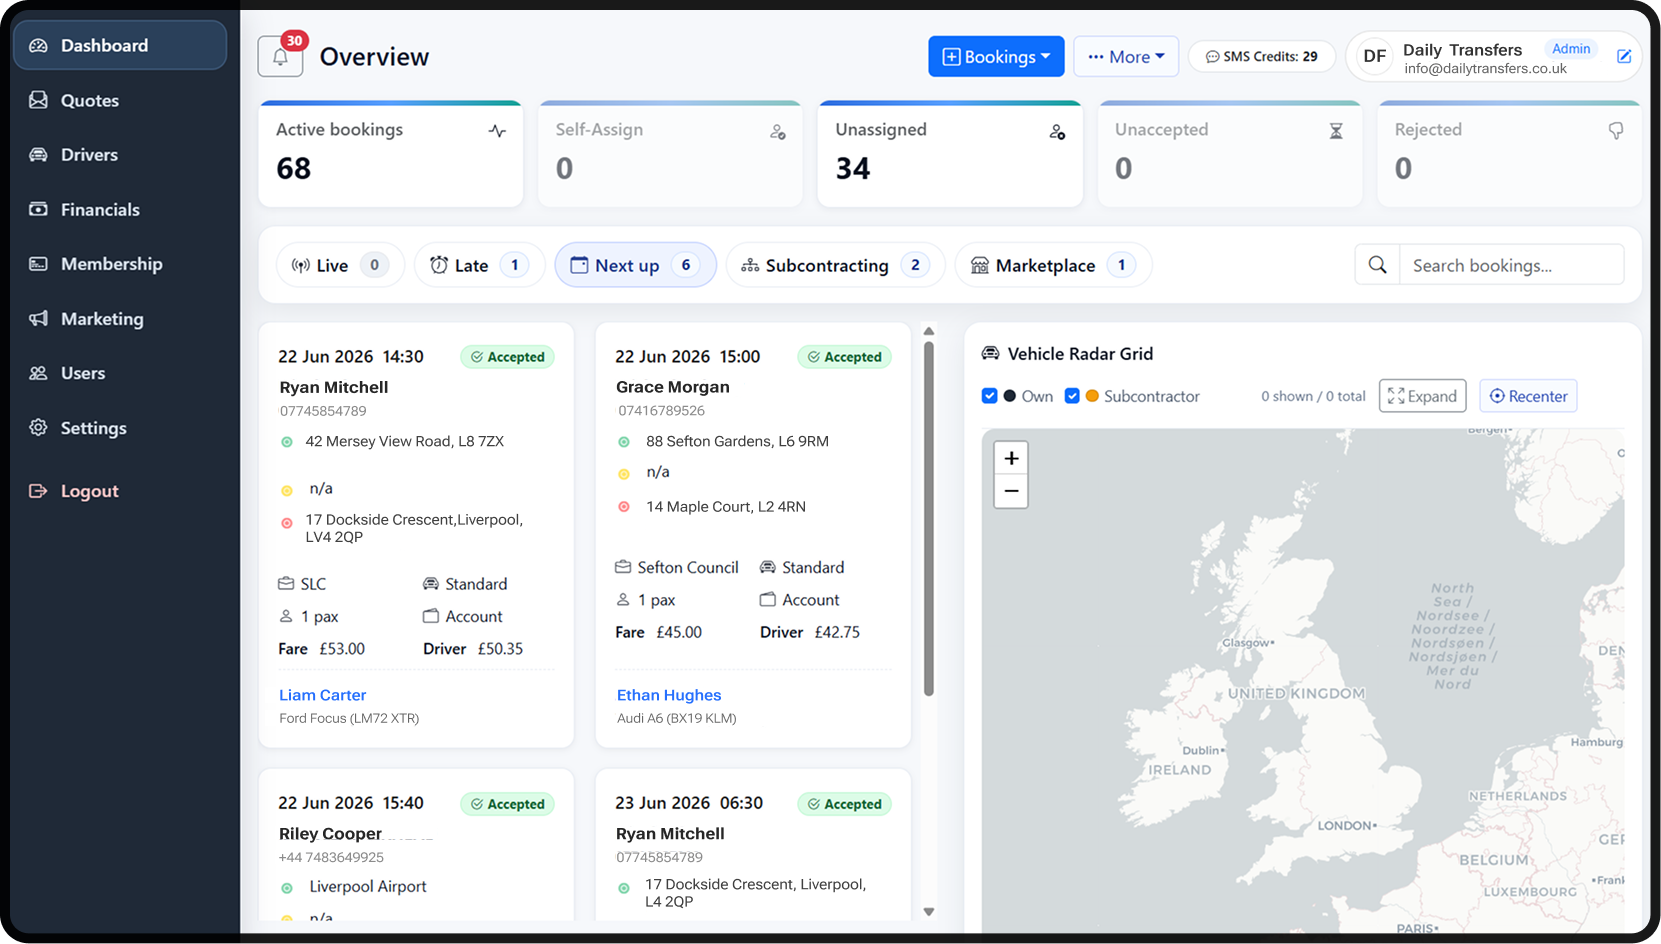Screen dimensions: 1661x944
Task: Click the Self-Assign person icon
Action: (x=777, y=132)
